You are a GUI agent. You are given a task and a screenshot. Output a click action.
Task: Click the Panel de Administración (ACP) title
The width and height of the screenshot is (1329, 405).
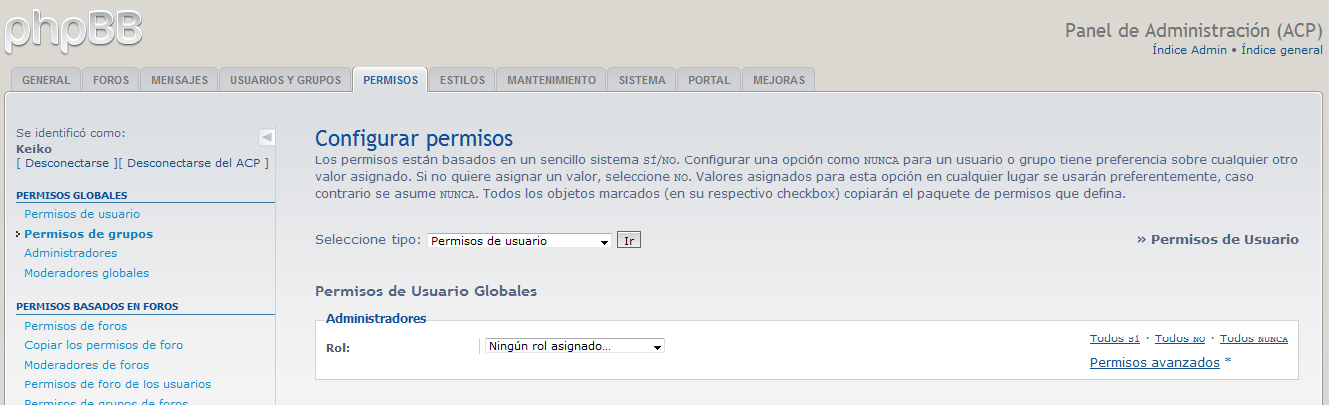tap(1194, 30)
